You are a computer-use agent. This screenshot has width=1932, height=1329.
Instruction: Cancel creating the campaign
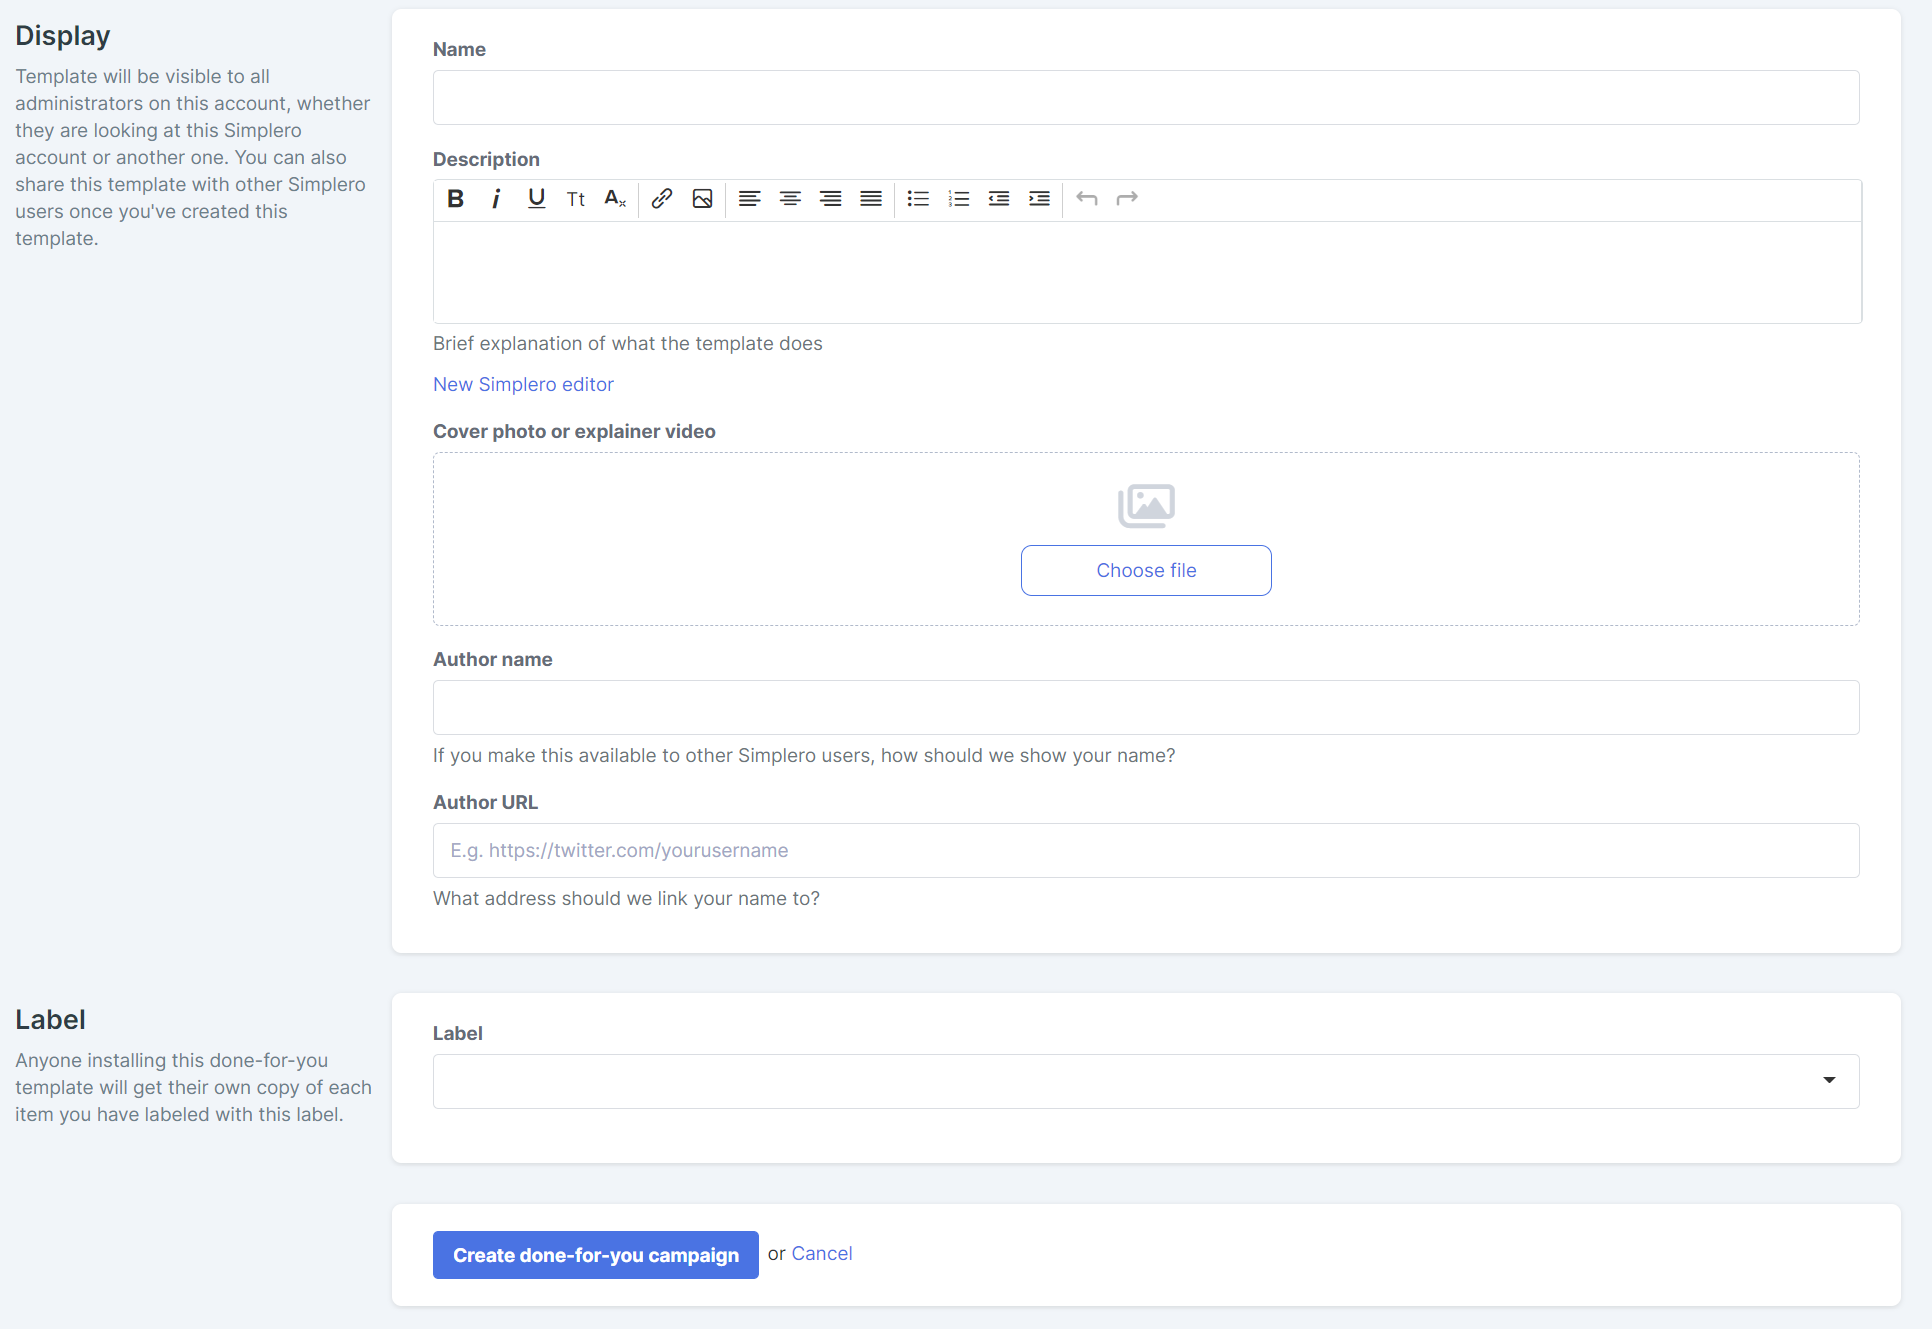[822, 1254]
